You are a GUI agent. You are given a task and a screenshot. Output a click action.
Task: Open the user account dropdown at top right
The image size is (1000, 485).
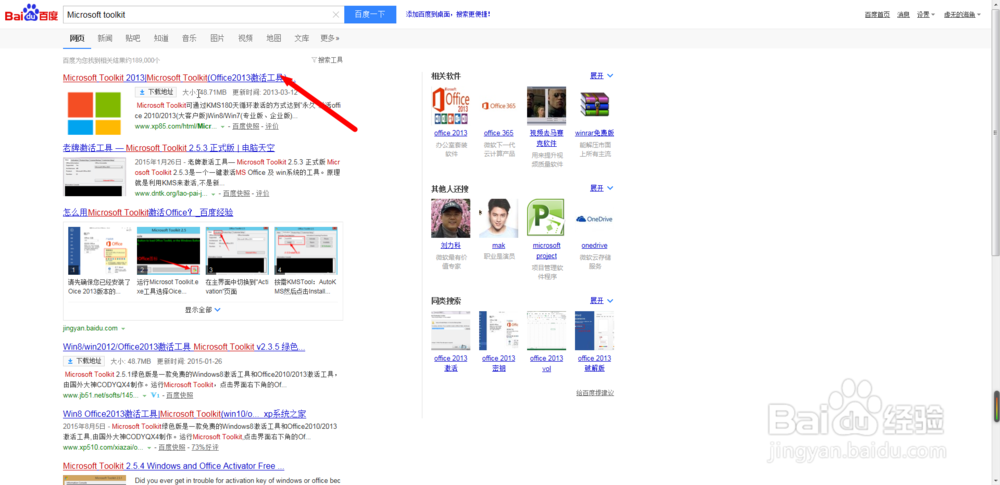pyautogui.click(x=962, y=14)
